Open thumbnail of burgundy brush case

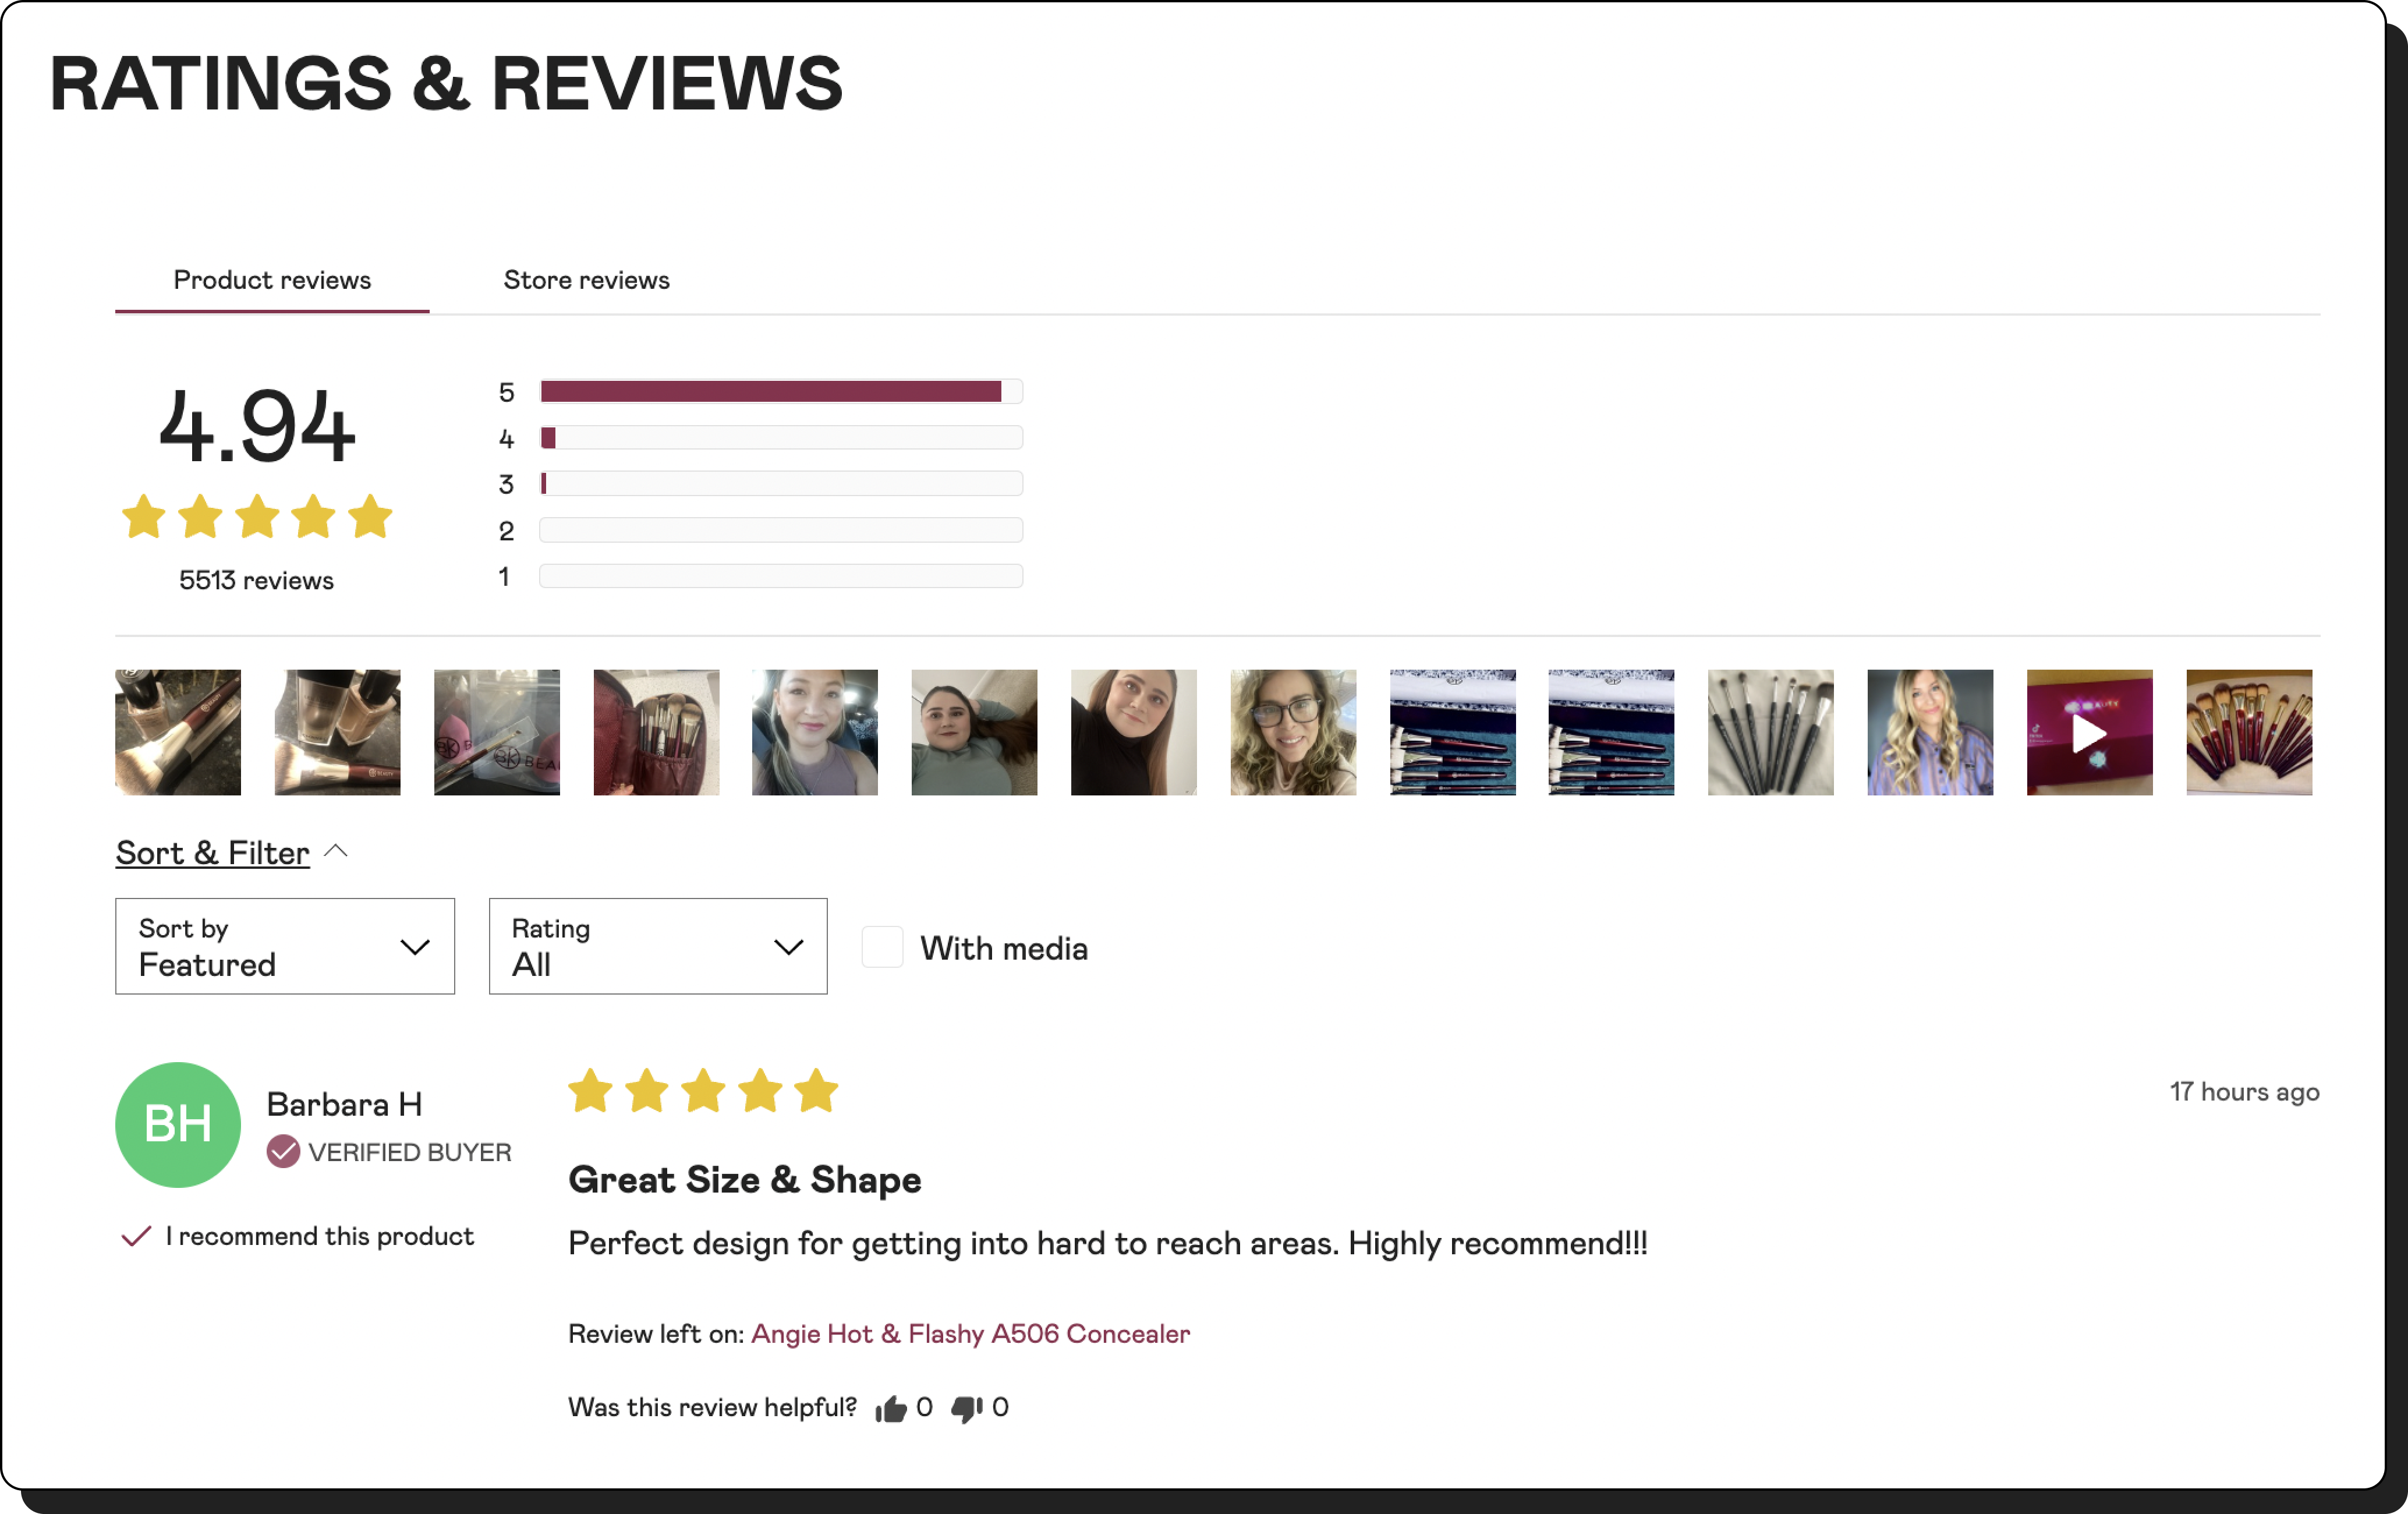[656, 733]
